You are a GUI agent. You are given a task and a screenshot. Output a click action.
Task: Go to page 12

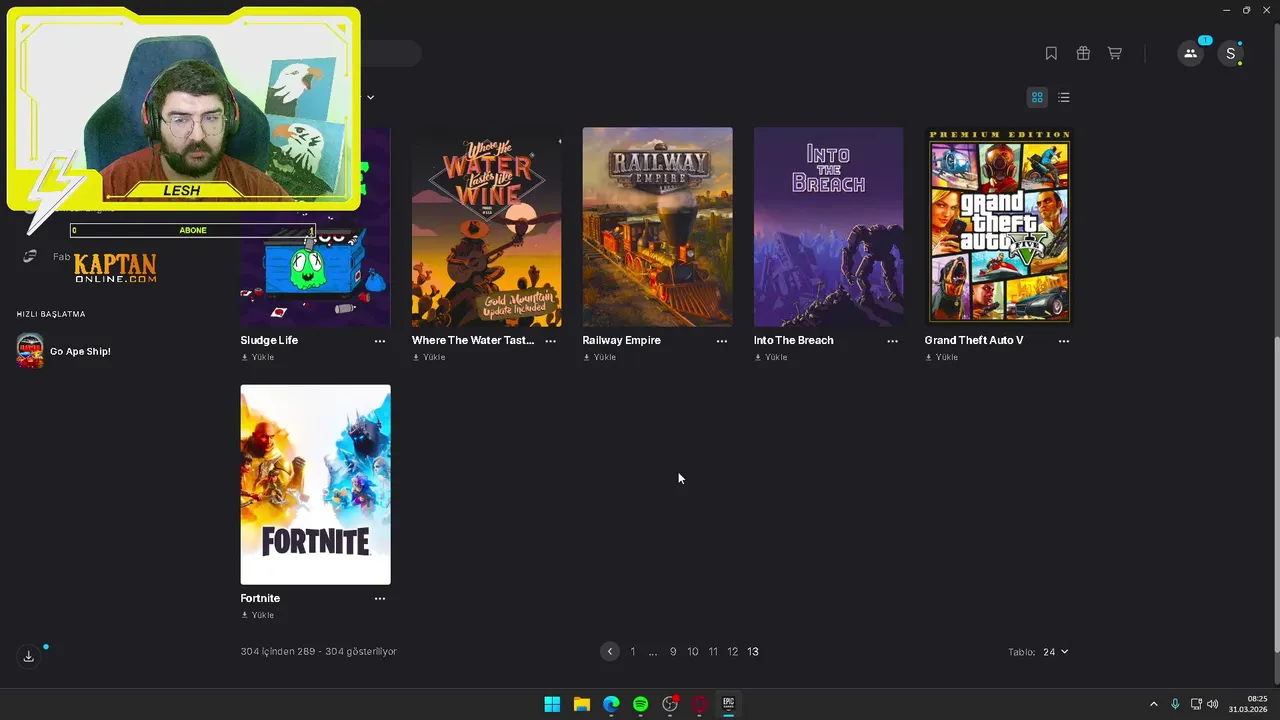(x=733, y=651)
